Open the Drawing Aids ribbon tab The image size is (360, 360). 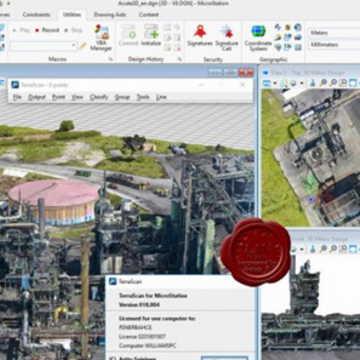click(110, 15)
